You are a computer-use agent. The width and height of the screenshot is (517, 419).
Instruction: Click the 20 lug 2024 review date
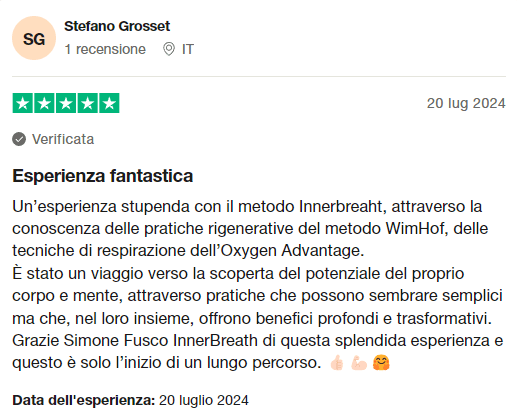(466, 103)
